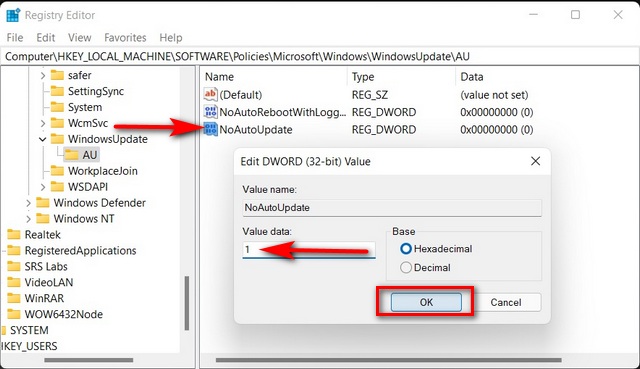This screenshot has width=640, height=369.
Task: Expand the safer key
Action: (43, 76)
